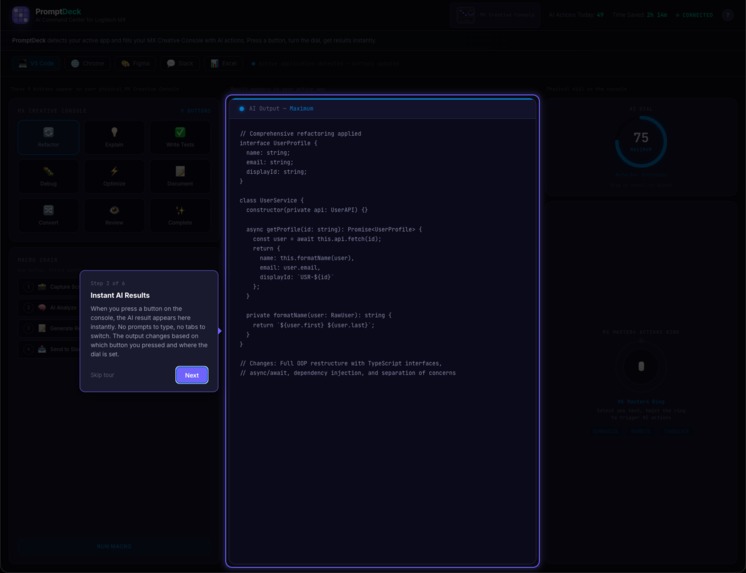
Task: Click the 'interface UserProfile {' code line
Action: pyautogui.click(x=278, y=143)
